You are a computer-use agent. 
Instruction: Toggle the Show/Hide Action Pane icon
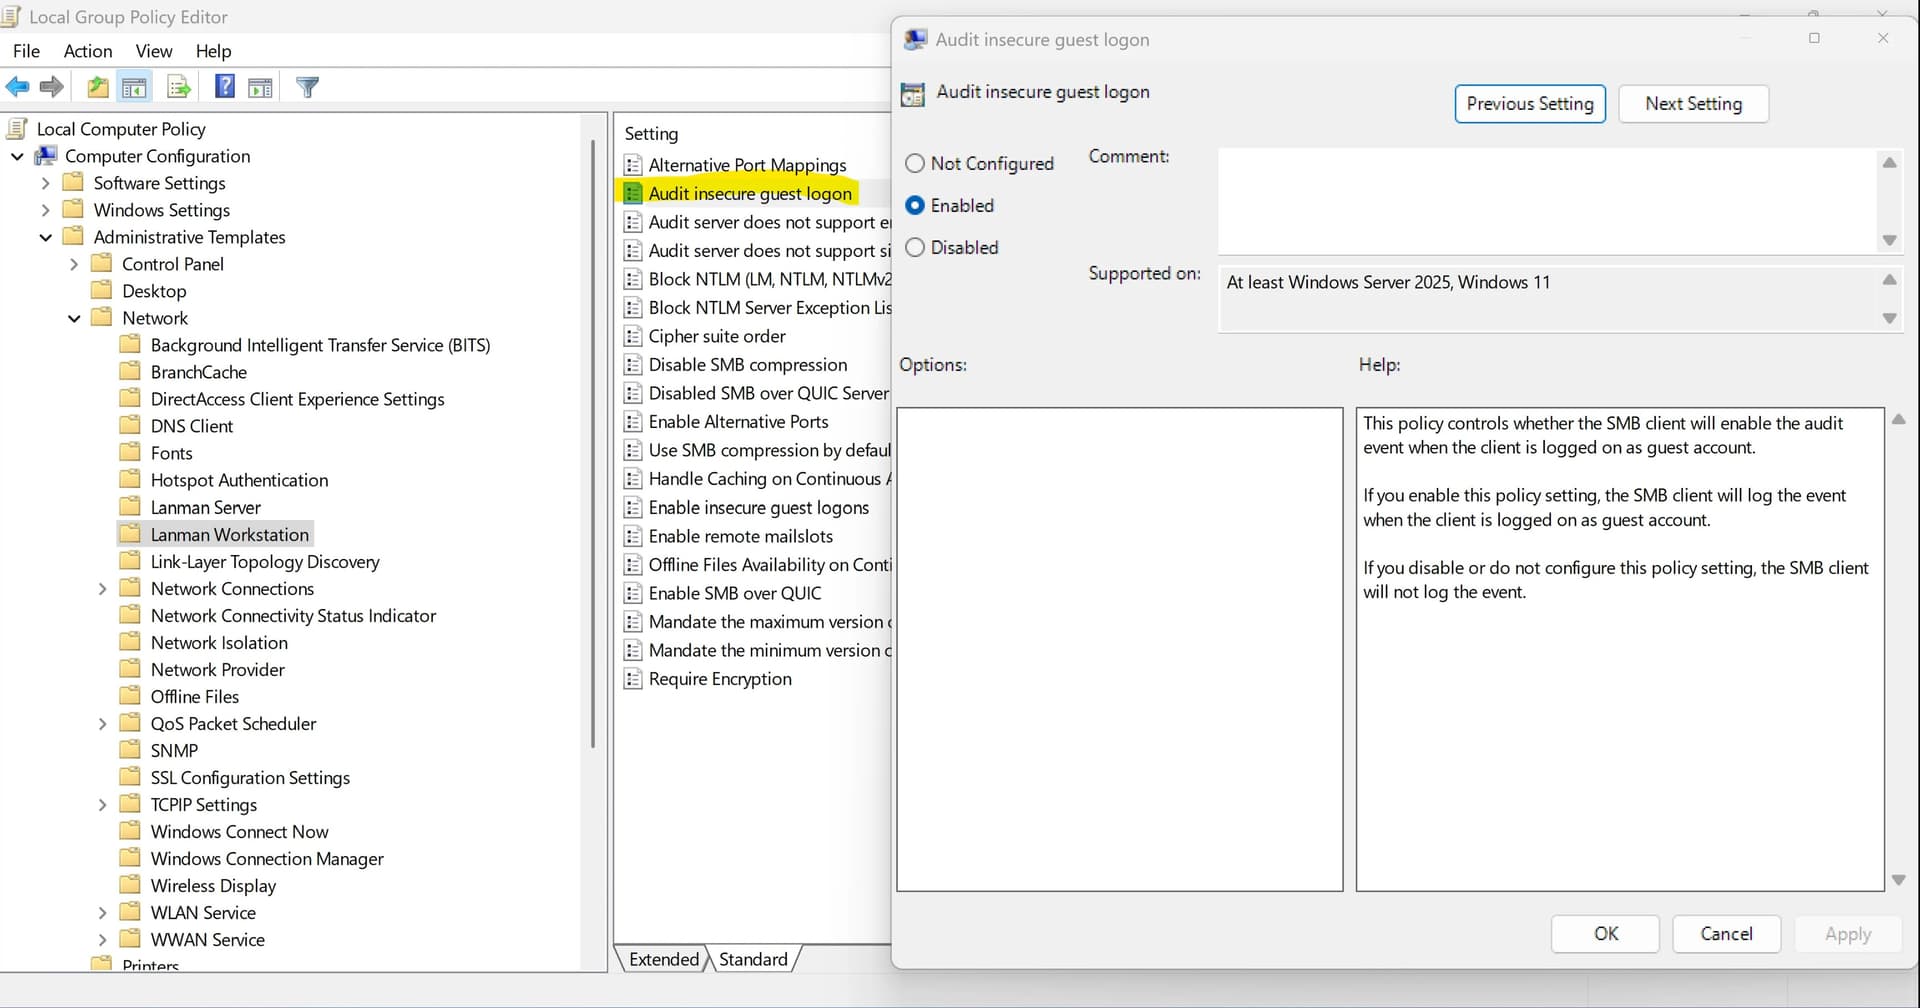261,88
